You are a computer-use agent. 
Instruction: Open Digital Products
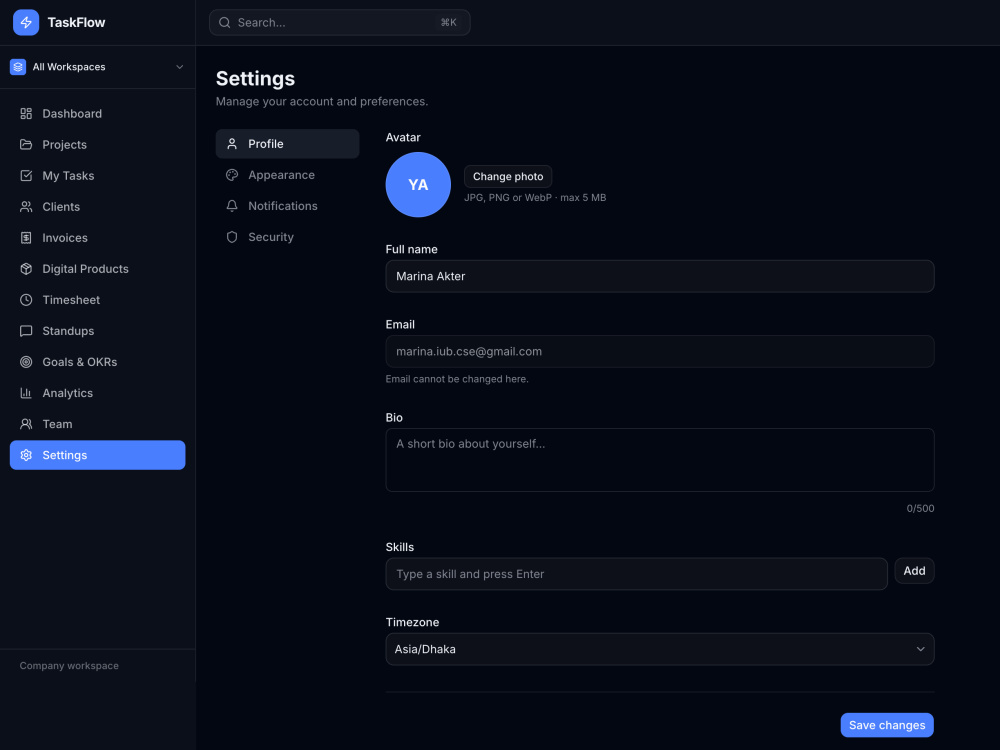(98, 268)
